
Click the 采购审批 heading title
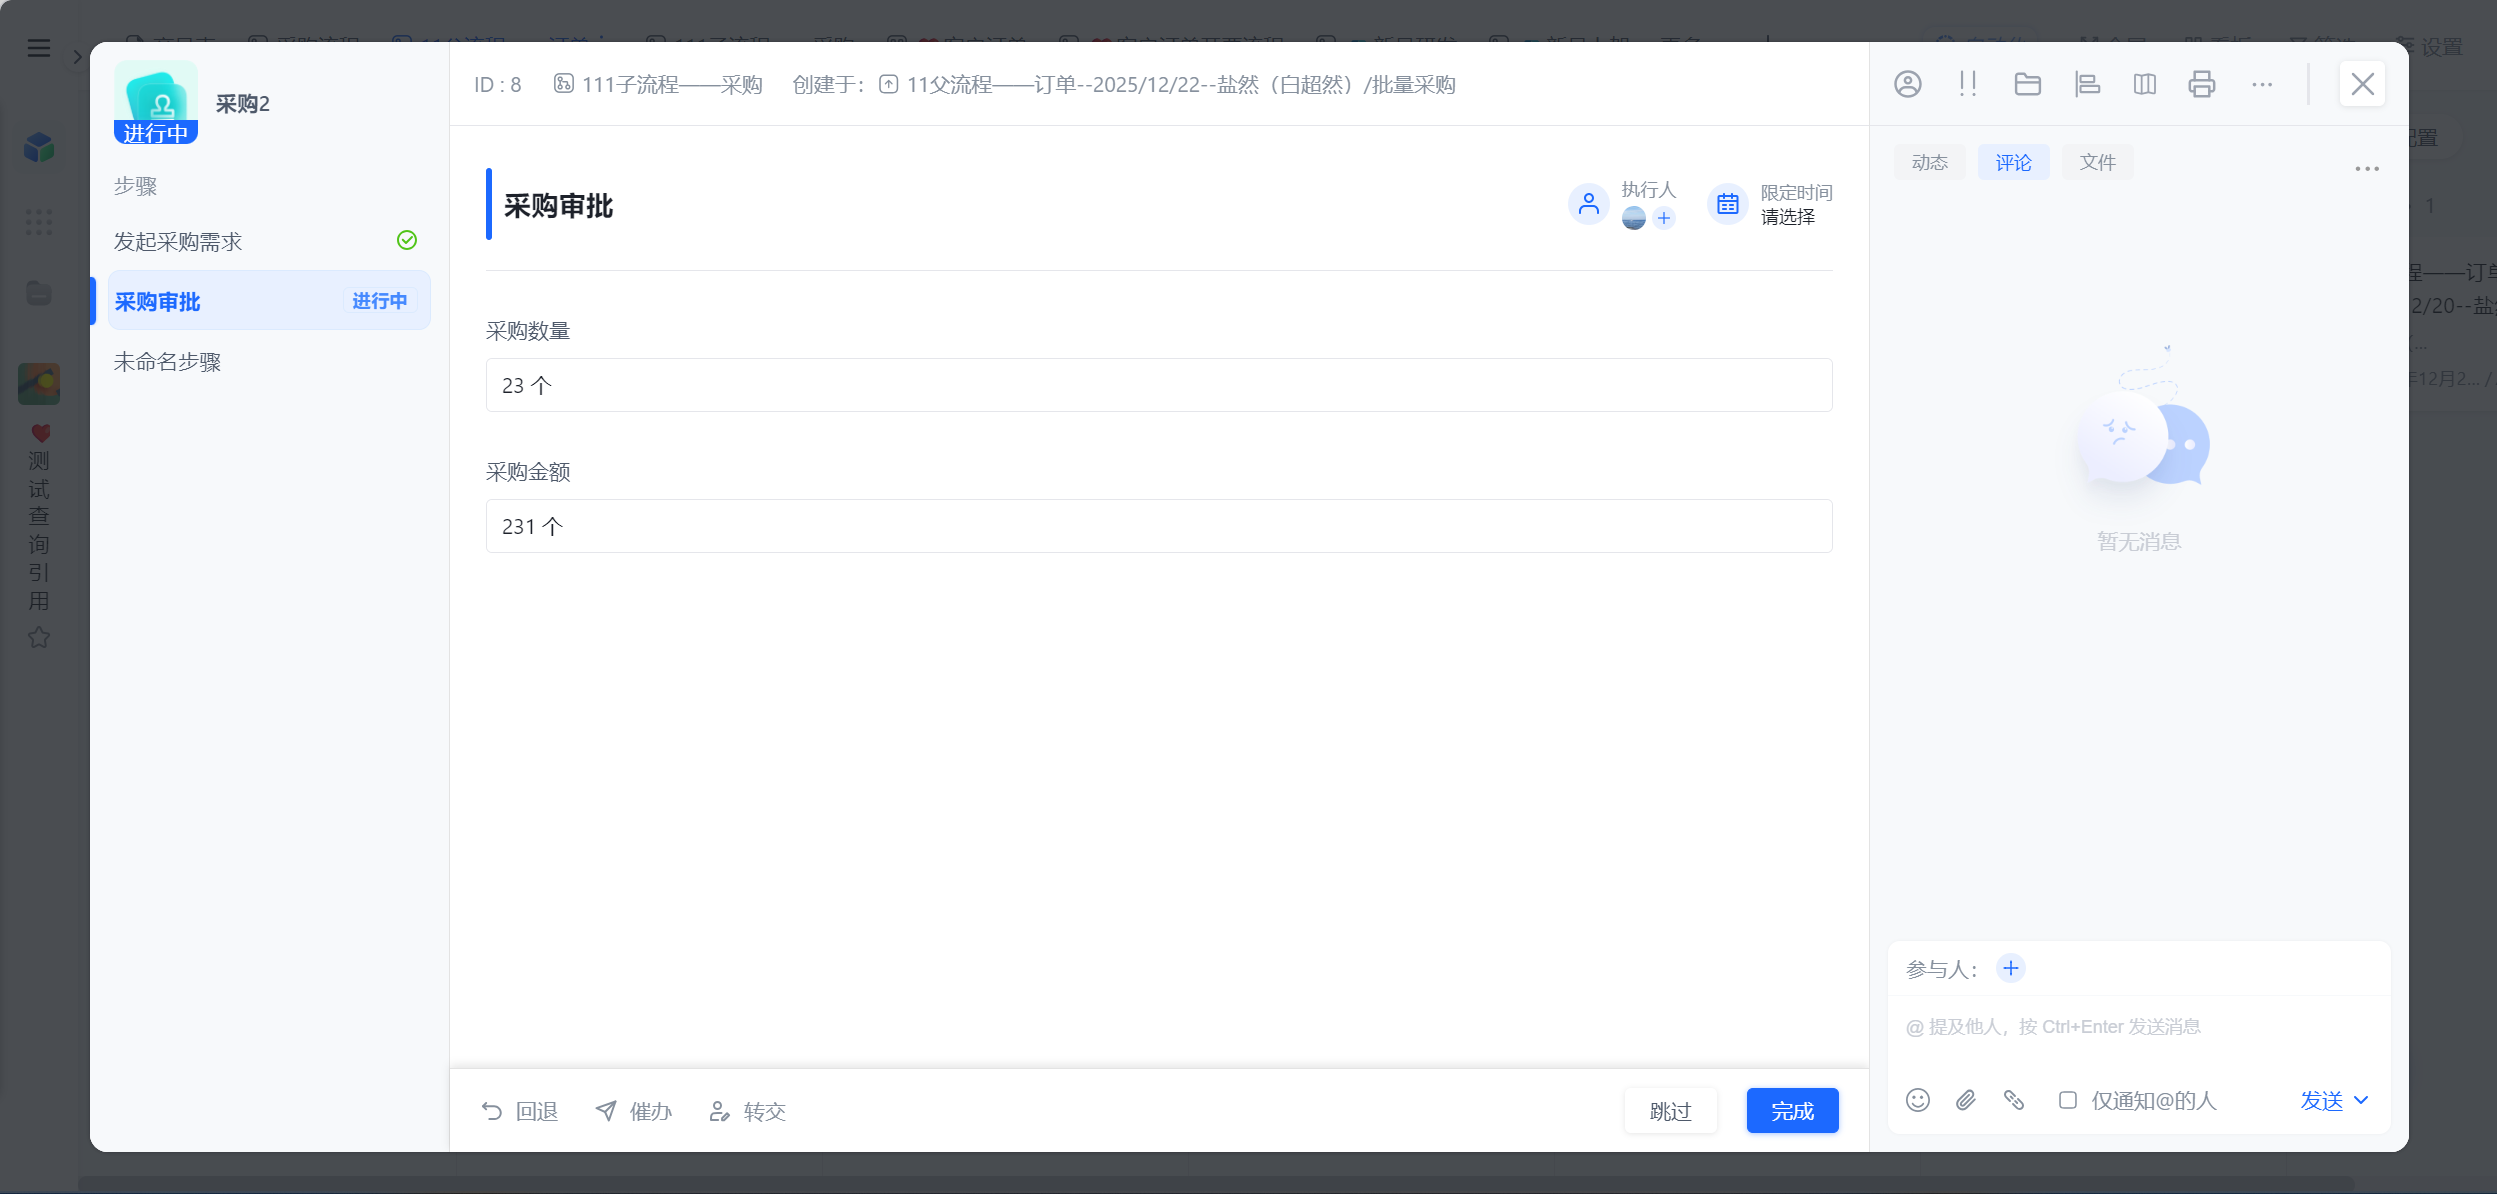(558, 206)
